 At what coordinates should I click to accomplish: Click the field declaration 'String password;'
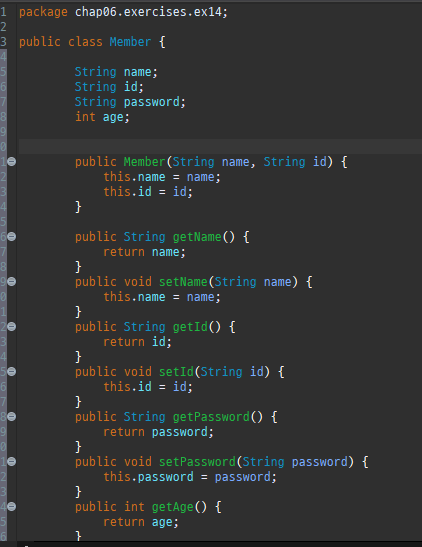pyautogui.click(x=130, y=102)
